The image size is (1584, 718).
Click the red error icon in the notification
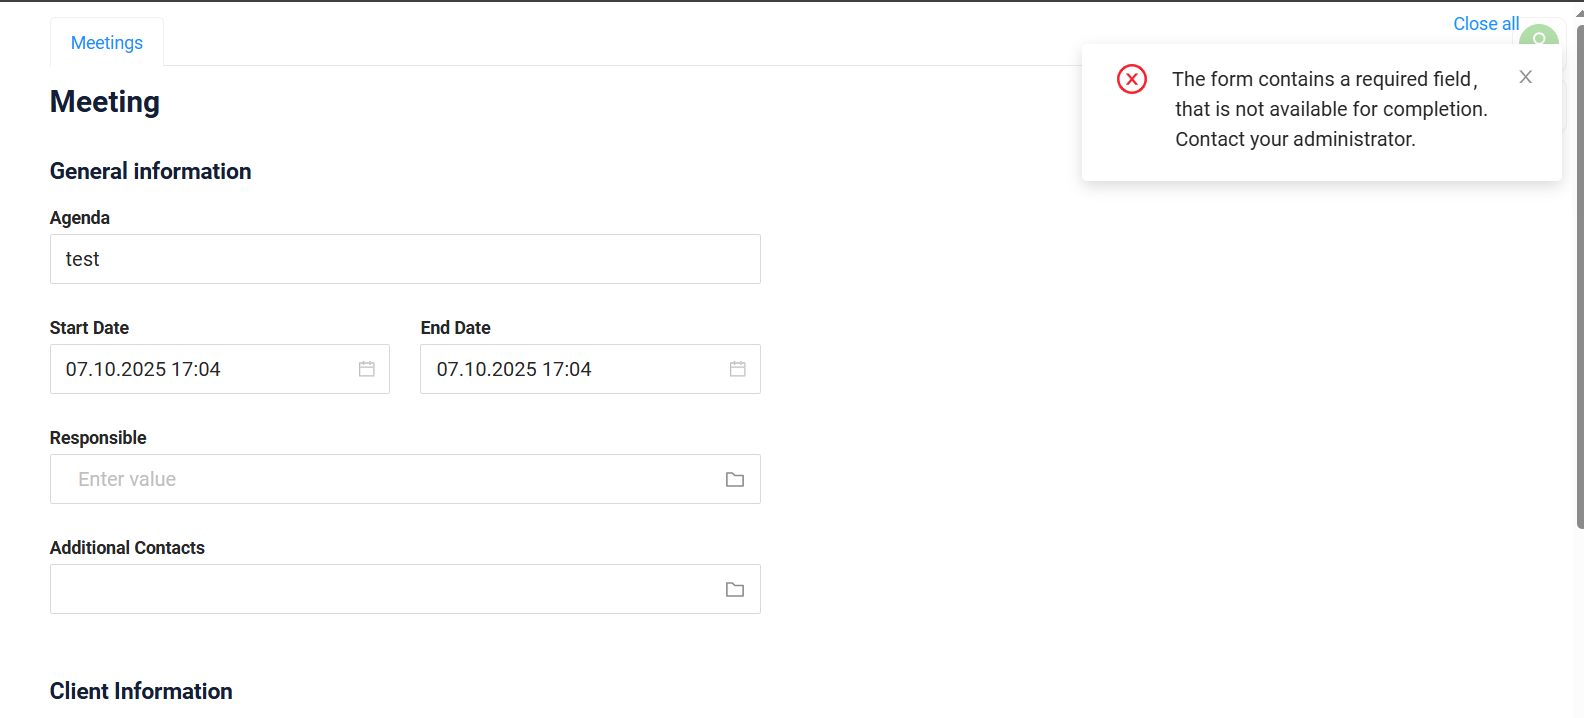pyautogui.click(x=1132, y=79)
